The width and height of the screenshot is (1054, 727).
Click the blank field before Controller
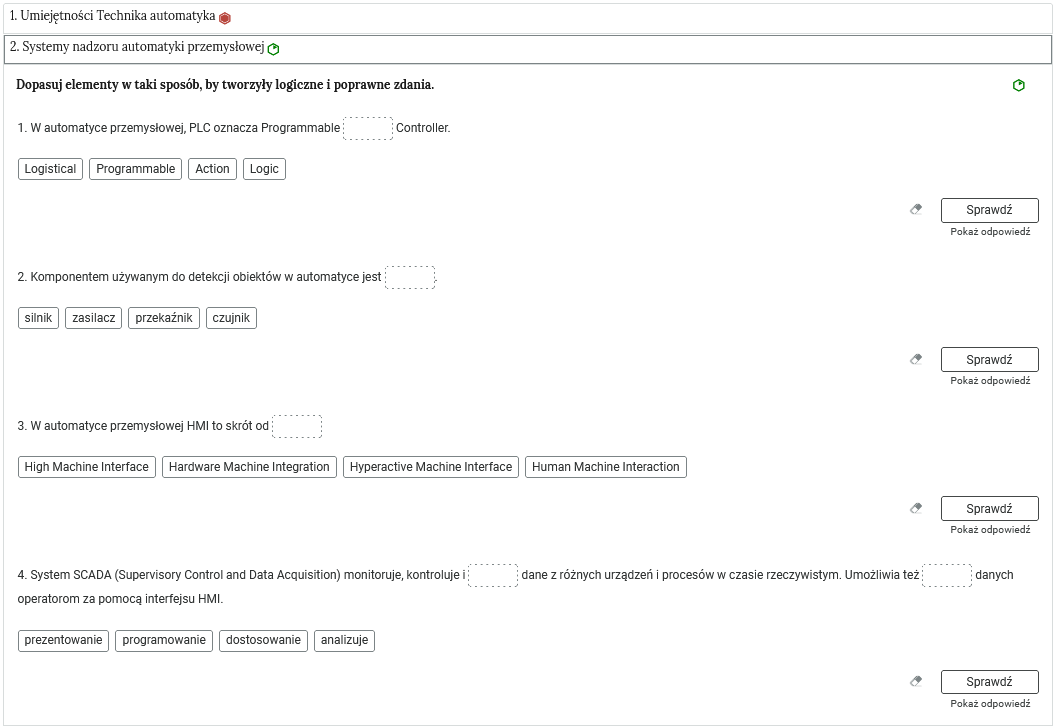(368, 128)
